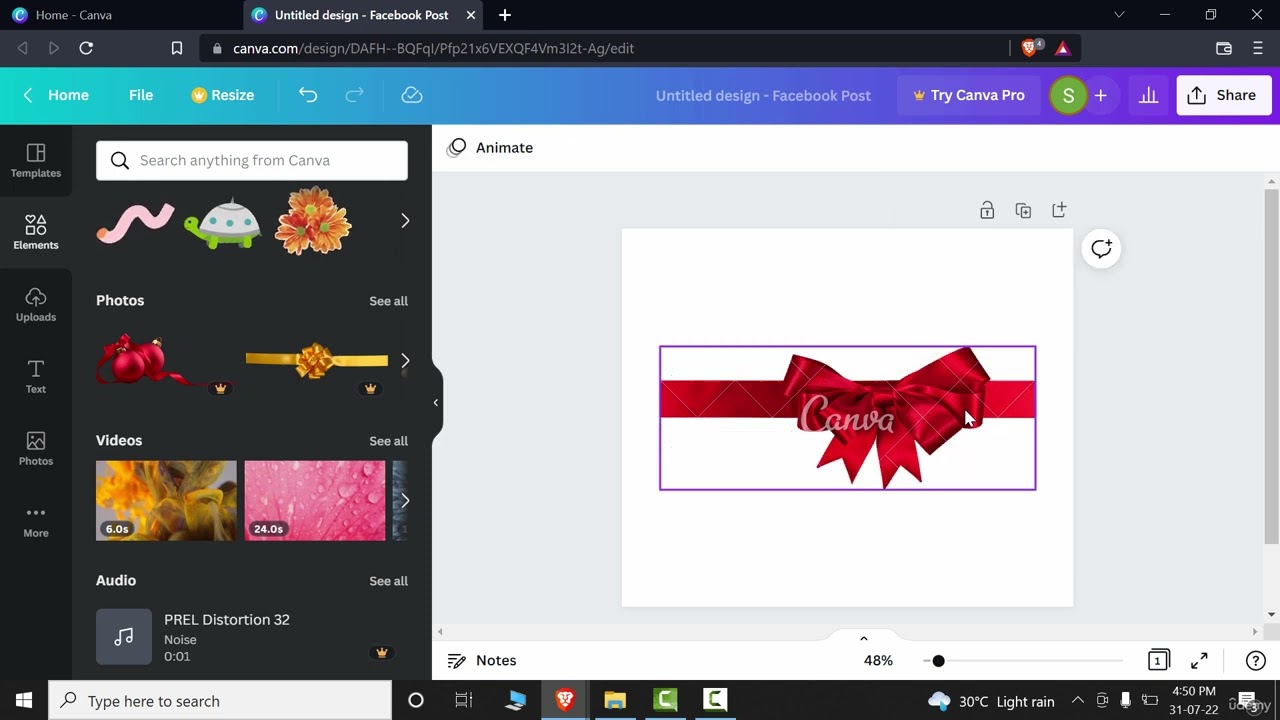Click the Animate button
The height and width of the screenshot is (720, 1280).
(492, 147)
